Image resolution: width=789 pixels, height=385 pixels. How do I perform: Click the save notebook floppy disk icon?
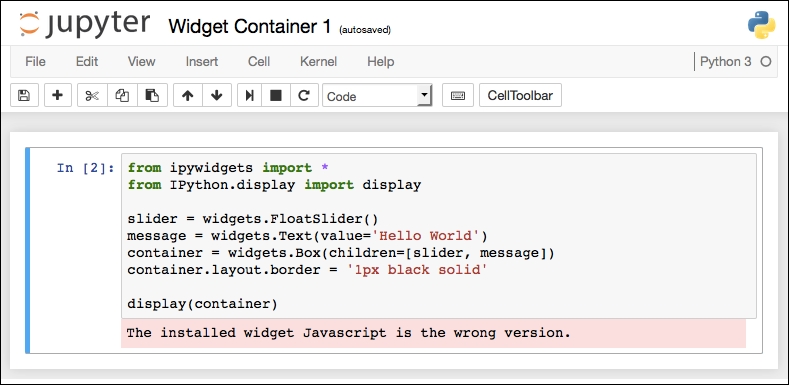click(24, 95)
